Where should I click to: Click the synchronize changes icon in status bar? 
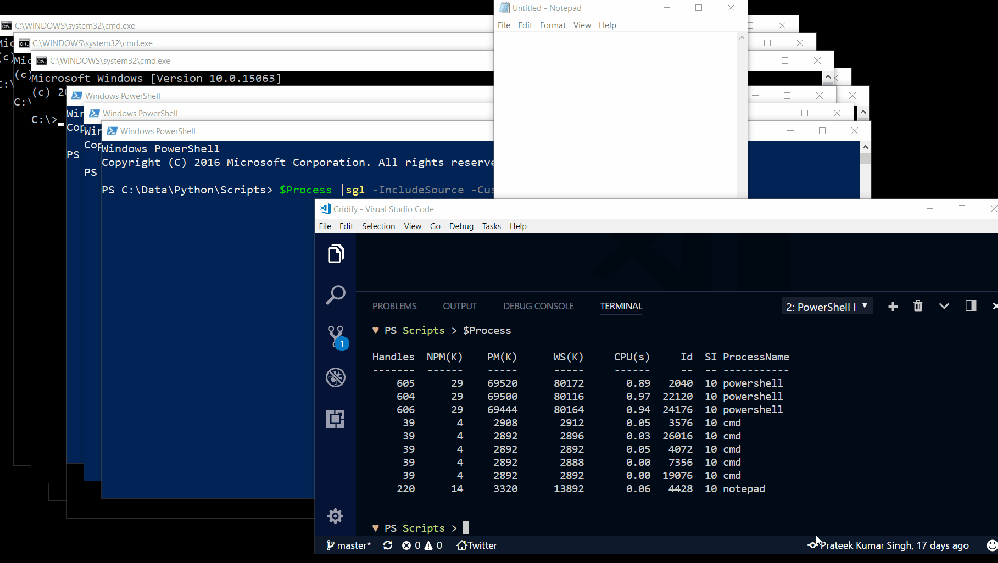388,545
